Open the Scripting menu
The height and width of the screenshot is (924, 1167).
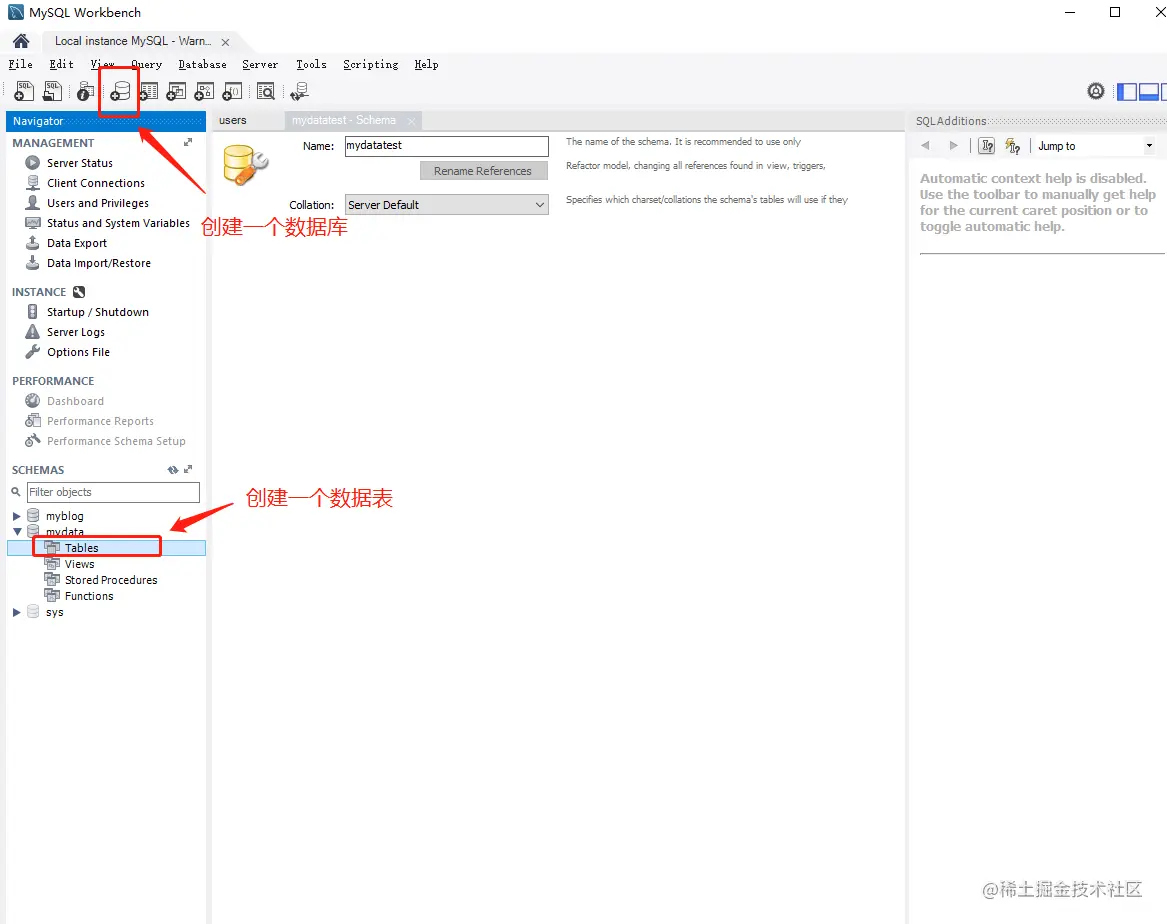coord(371,64)
